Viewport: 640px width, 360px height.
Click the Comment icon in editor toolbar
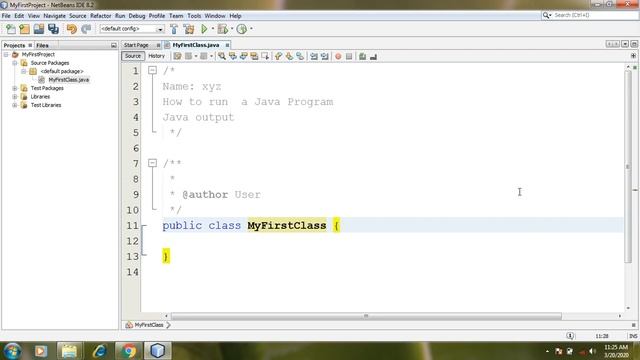tap(362, 56)
